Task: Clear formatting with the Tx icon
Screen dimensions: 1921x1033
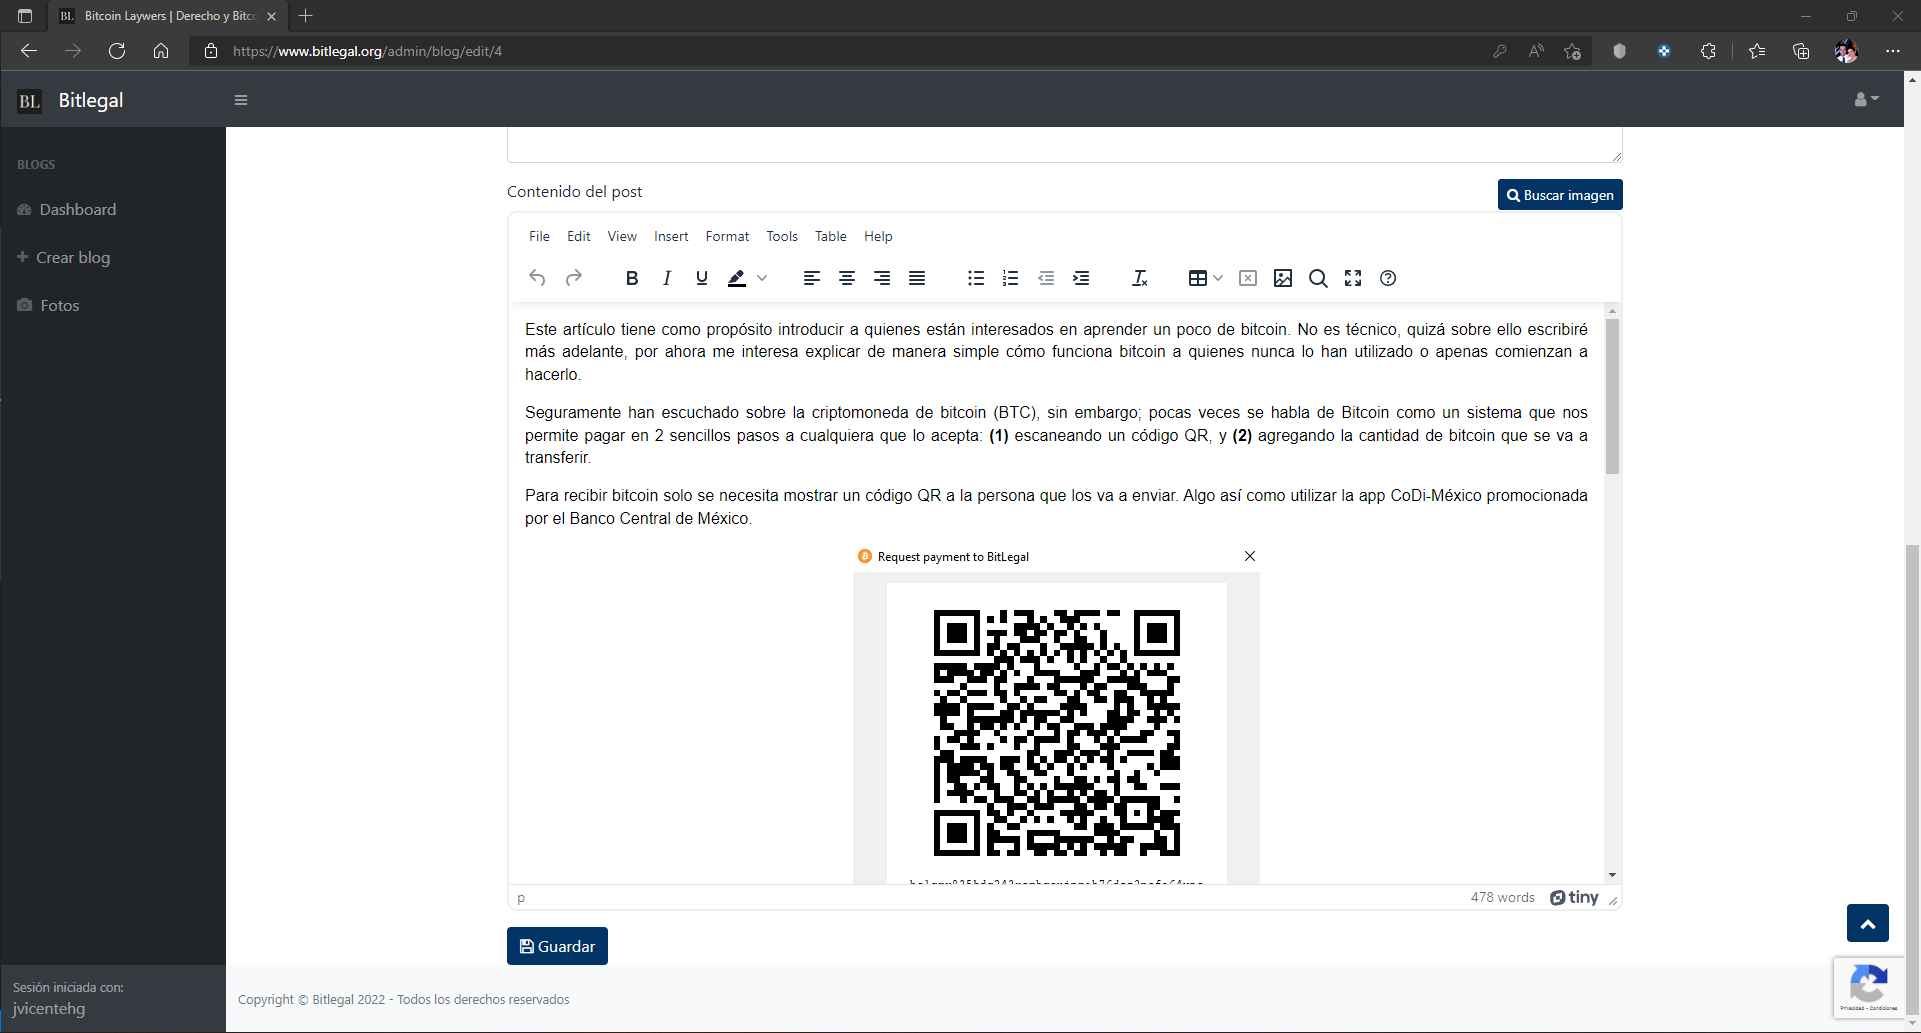Action: click(1140, 278)
